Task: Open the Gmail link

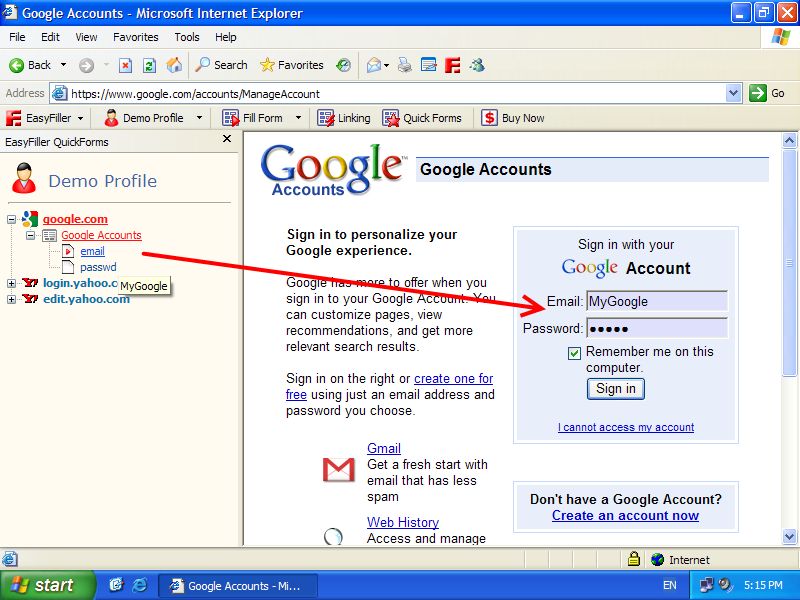Action: 384,448
